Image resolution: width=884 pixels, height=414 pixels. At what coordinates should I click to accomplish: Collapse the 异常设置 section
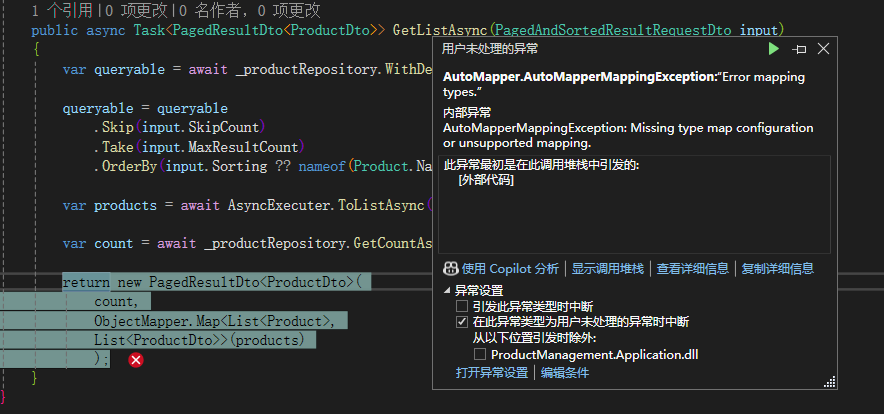point(448,291)
